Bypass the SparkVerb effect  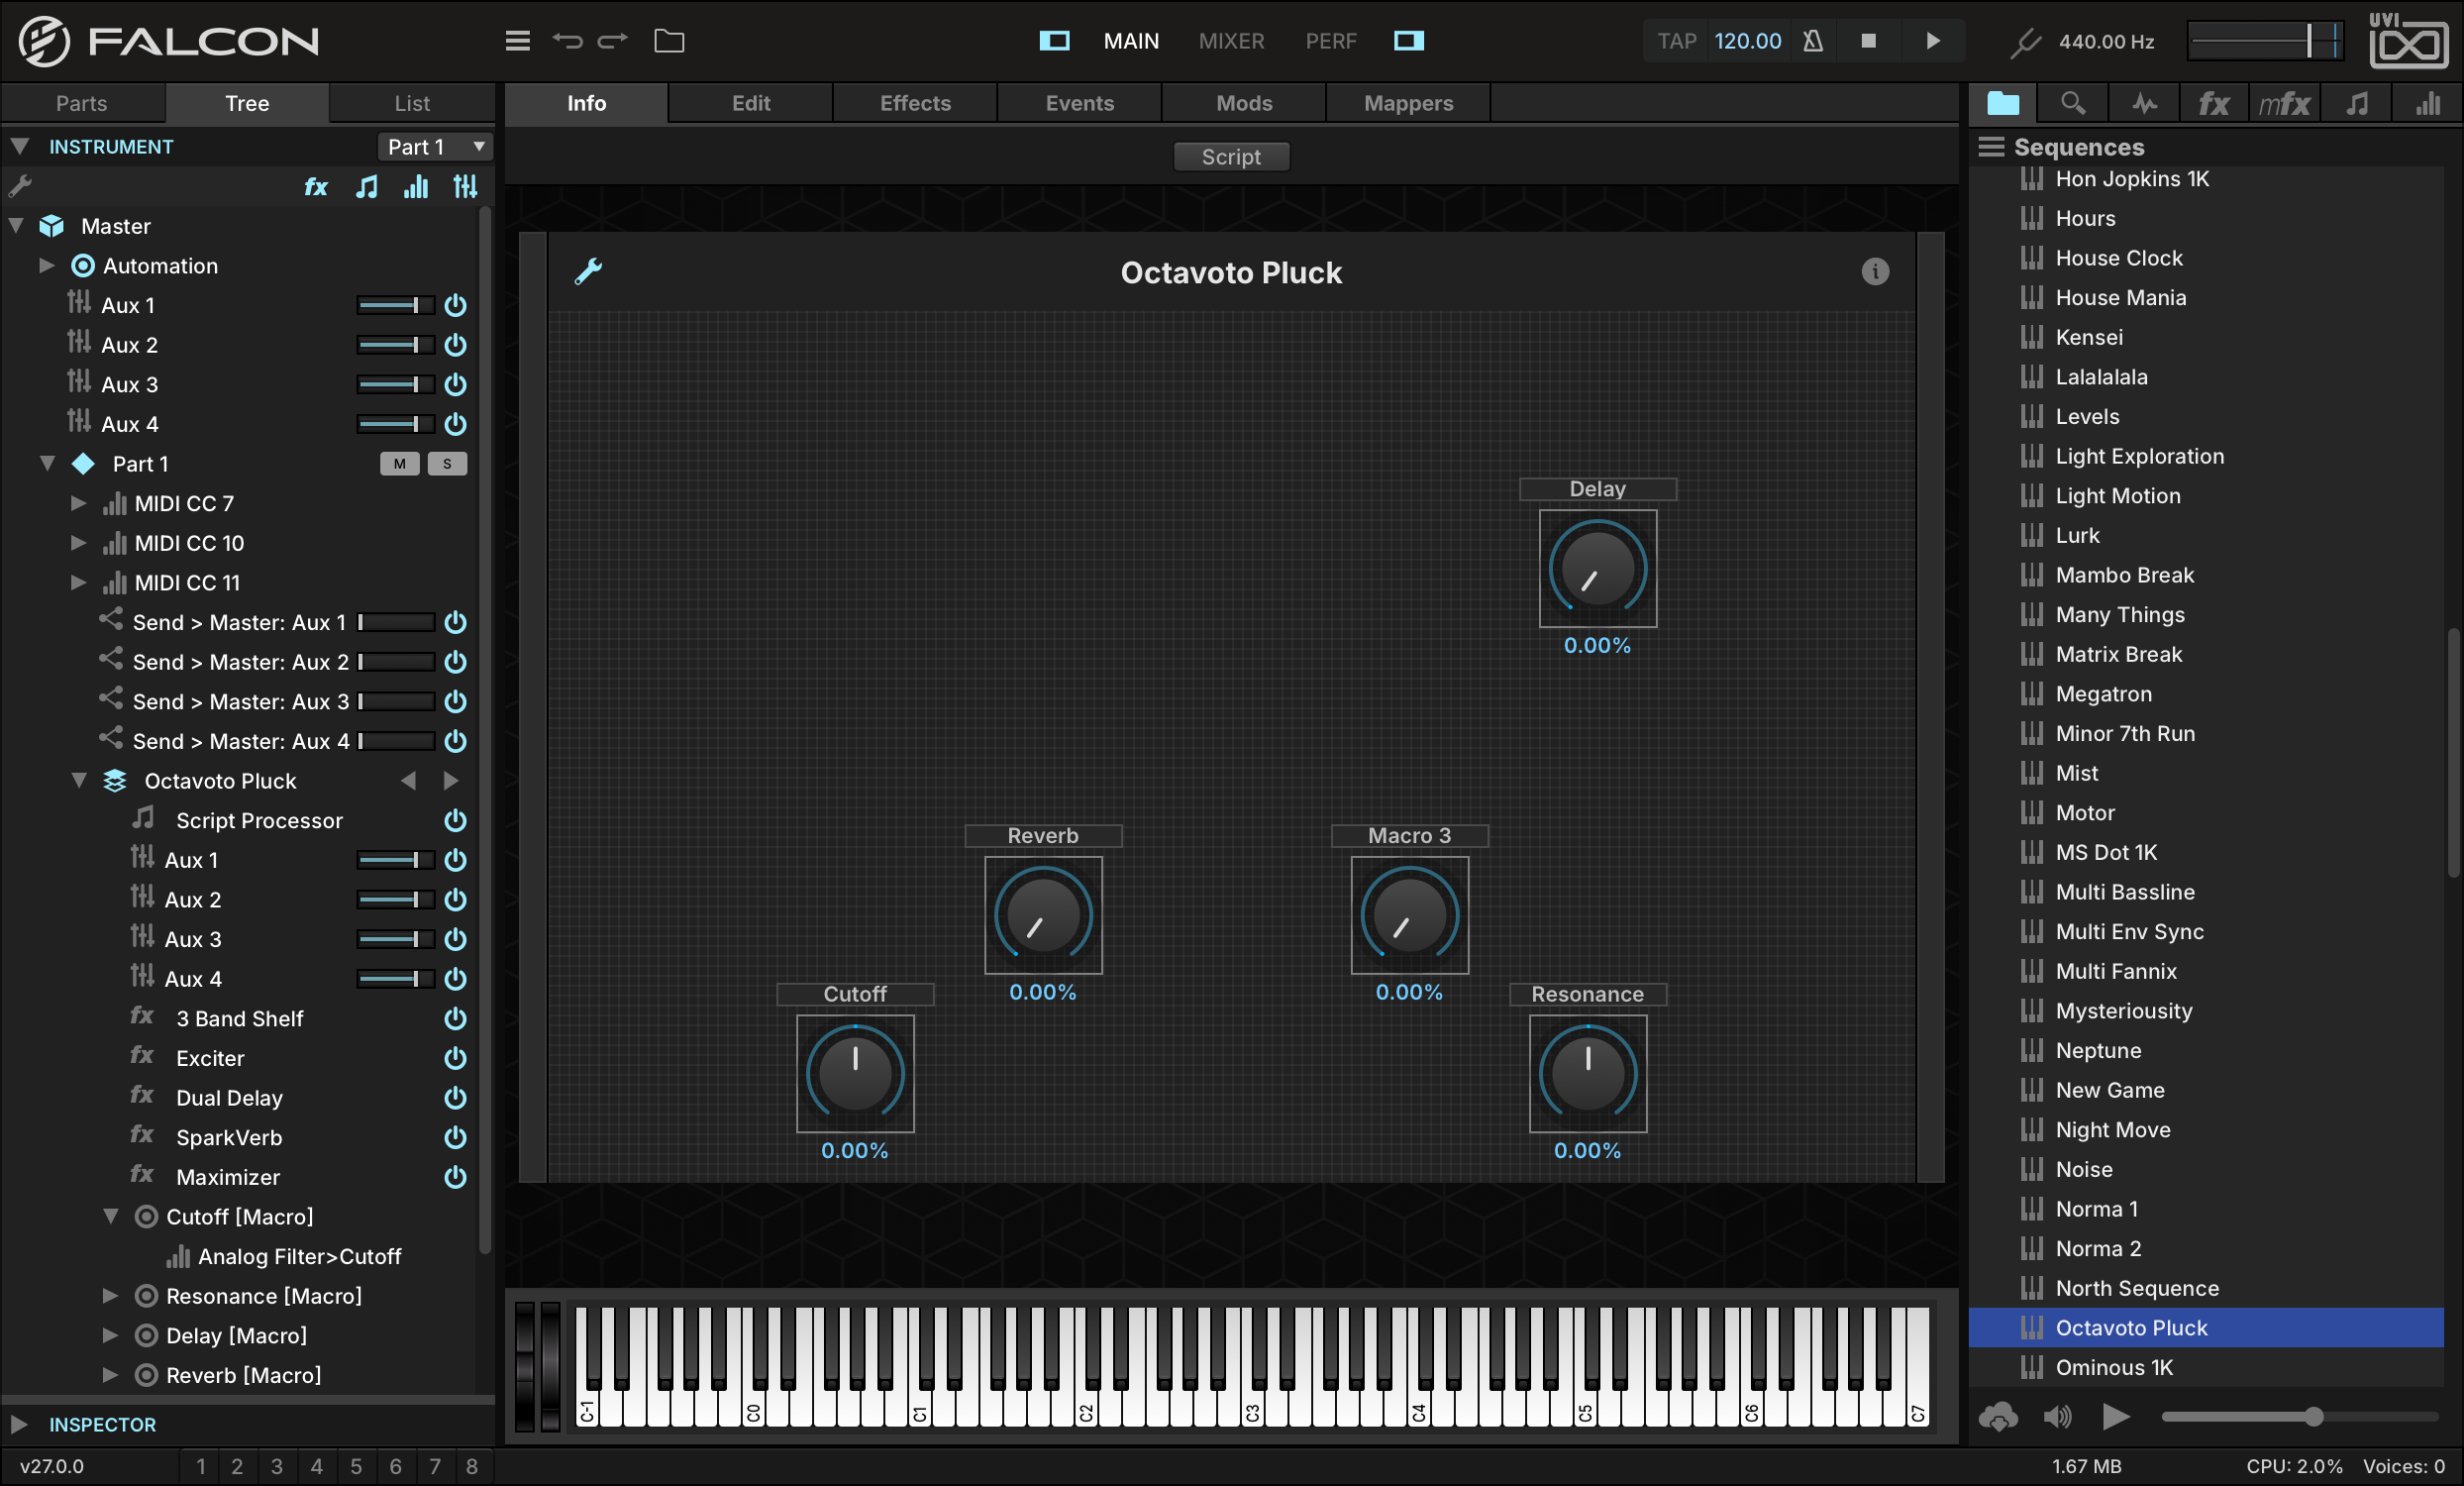pos(455,1137)
